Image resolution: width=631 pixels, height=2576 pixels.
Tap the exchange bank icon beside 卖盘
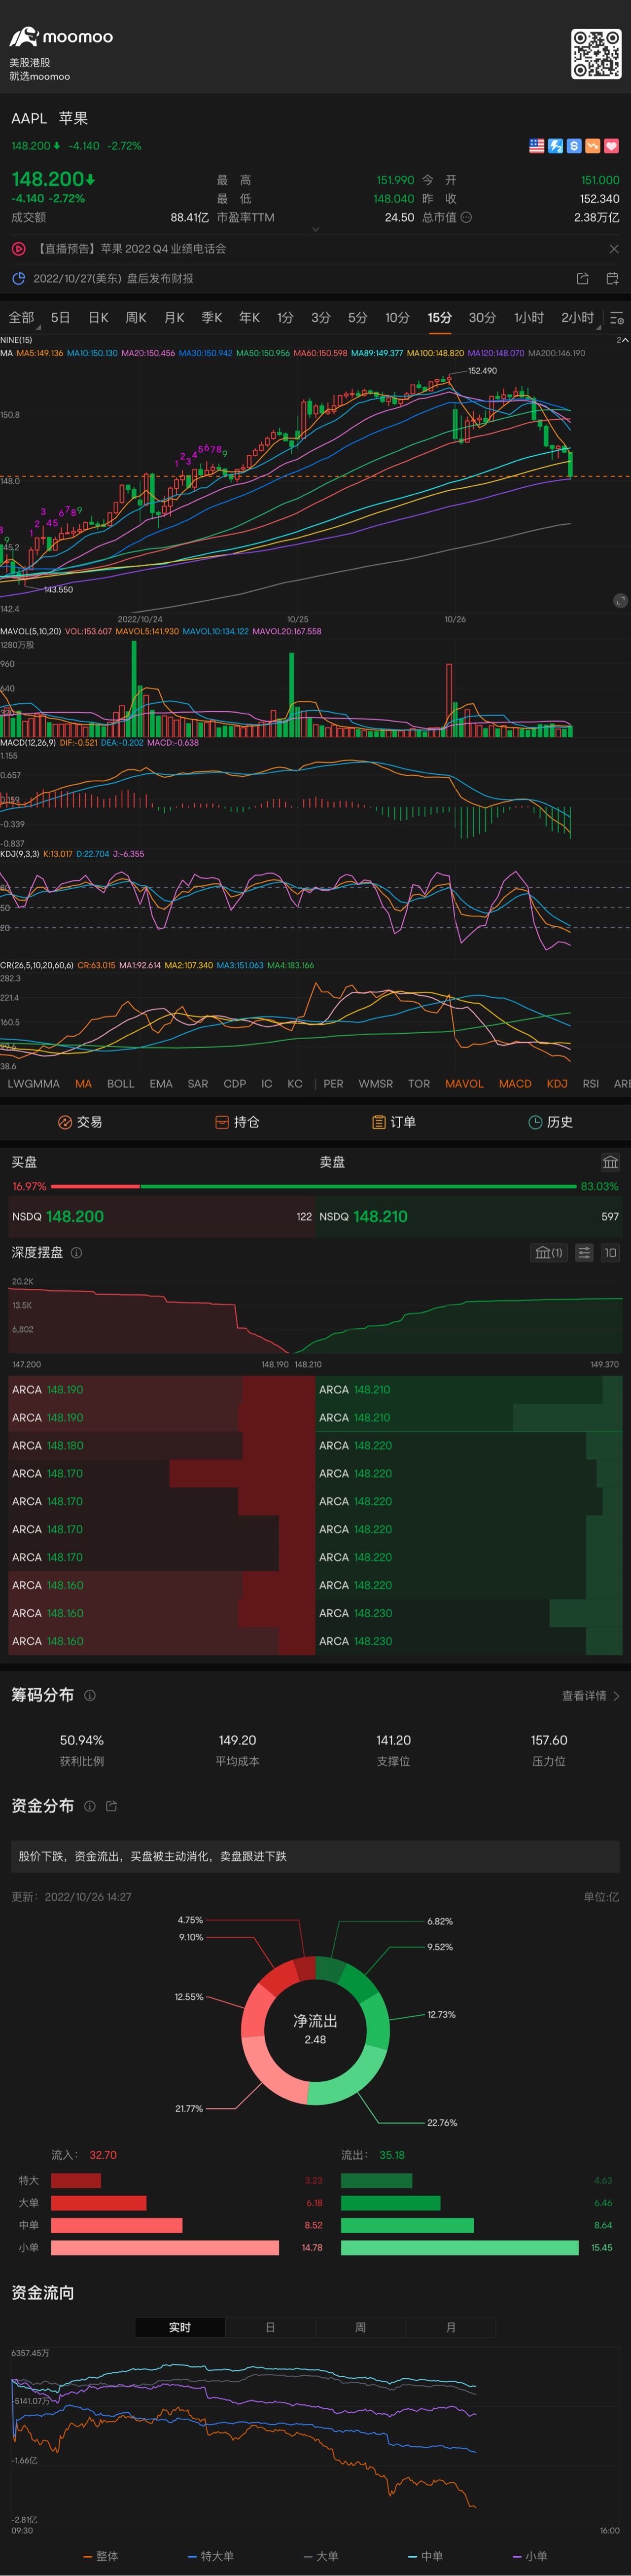coord(610,1162)
